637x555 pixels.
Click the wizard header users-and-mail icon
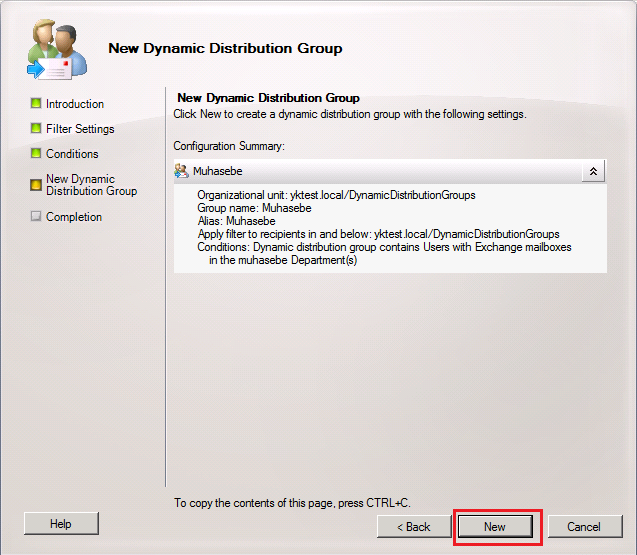(56, 47)
